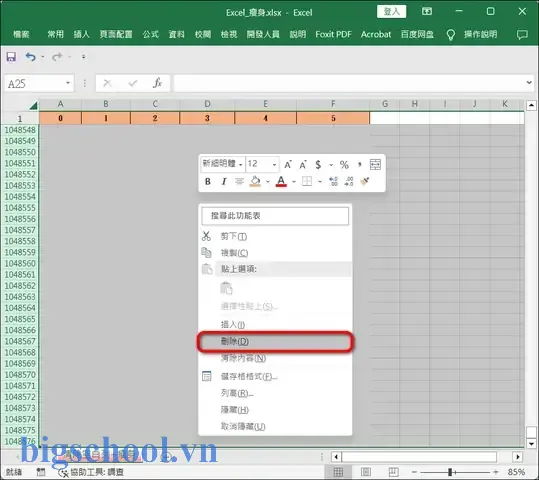Switch to the 插入 Insert tab
This screenshot has width=539, height=480.
coord(81,34)
